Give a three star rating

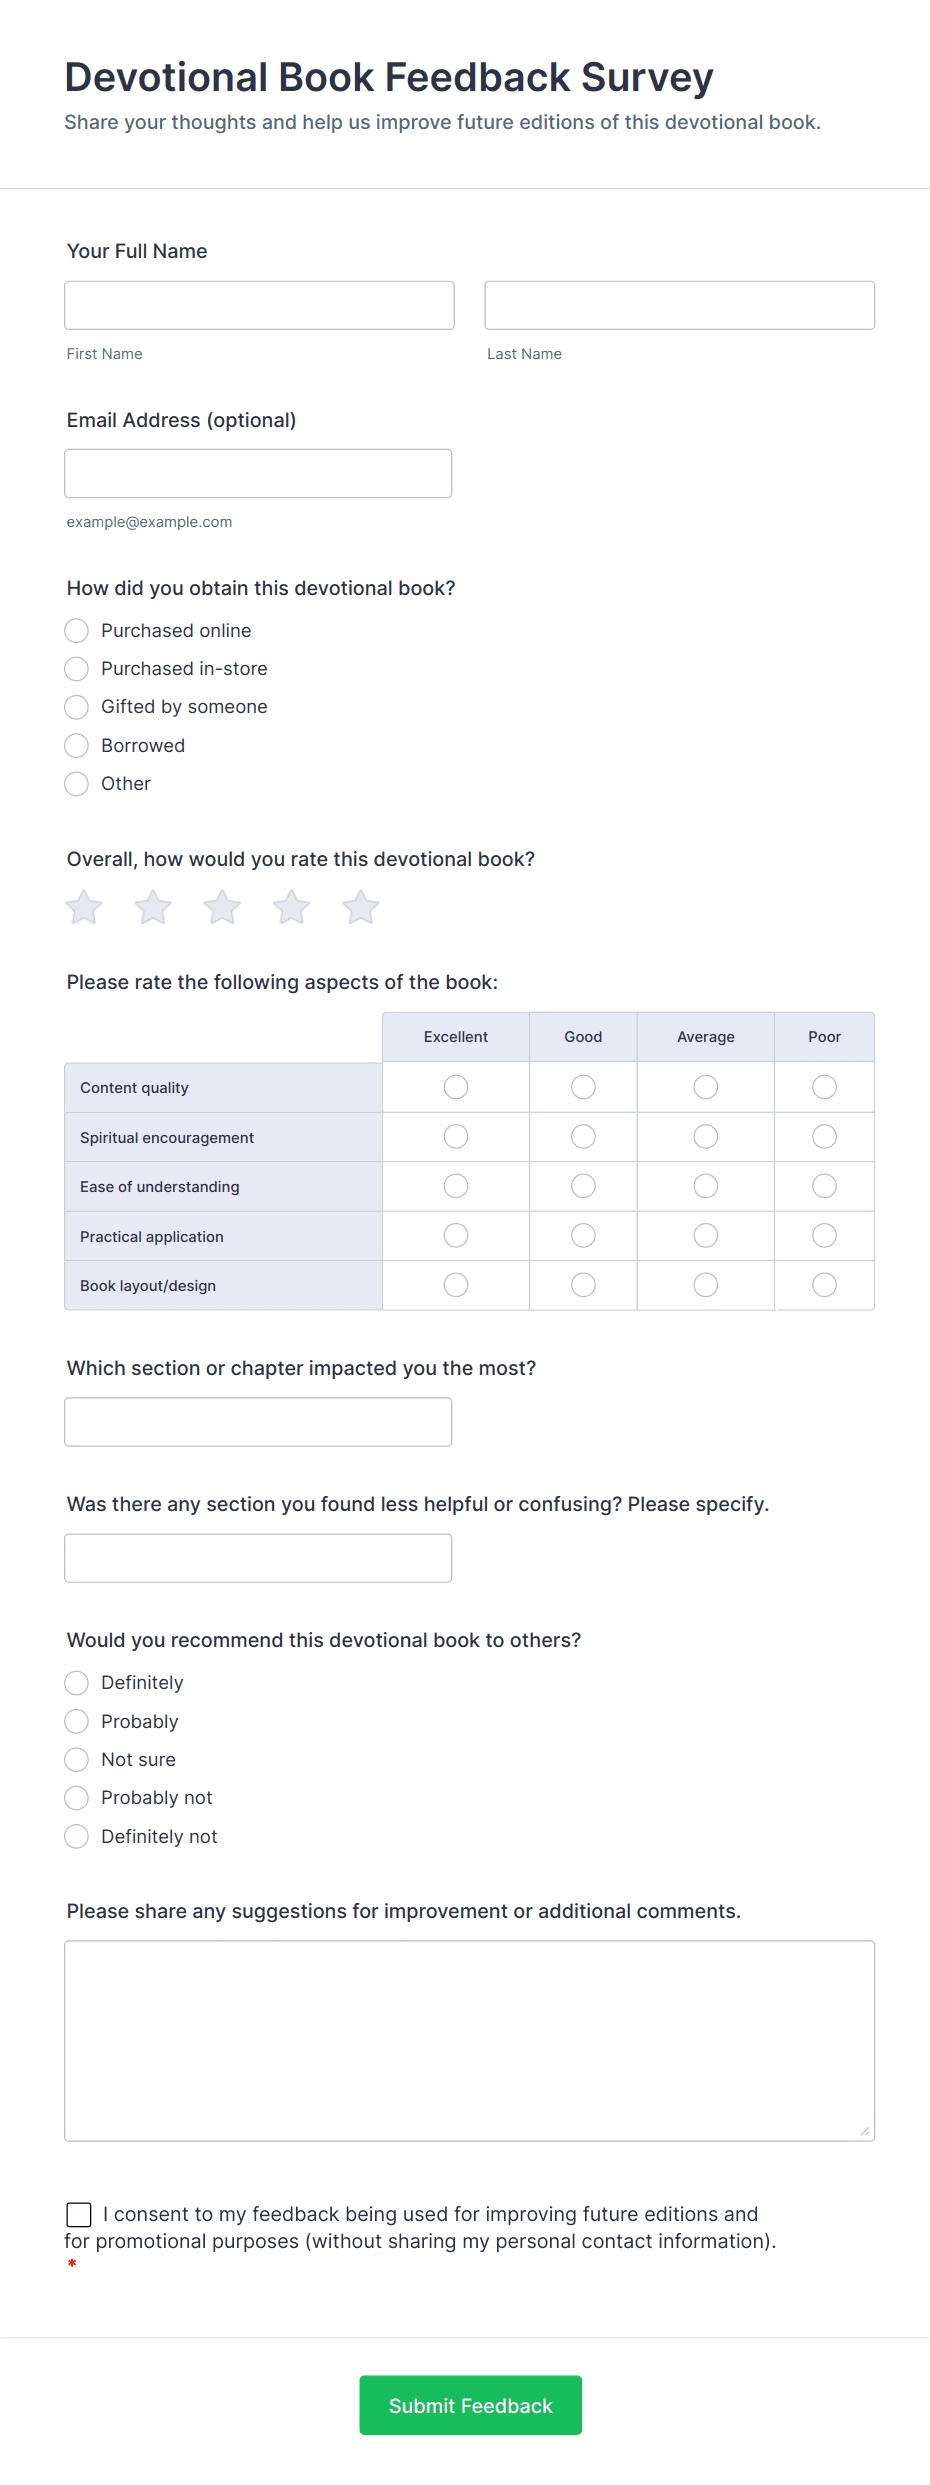click(221, 907)
